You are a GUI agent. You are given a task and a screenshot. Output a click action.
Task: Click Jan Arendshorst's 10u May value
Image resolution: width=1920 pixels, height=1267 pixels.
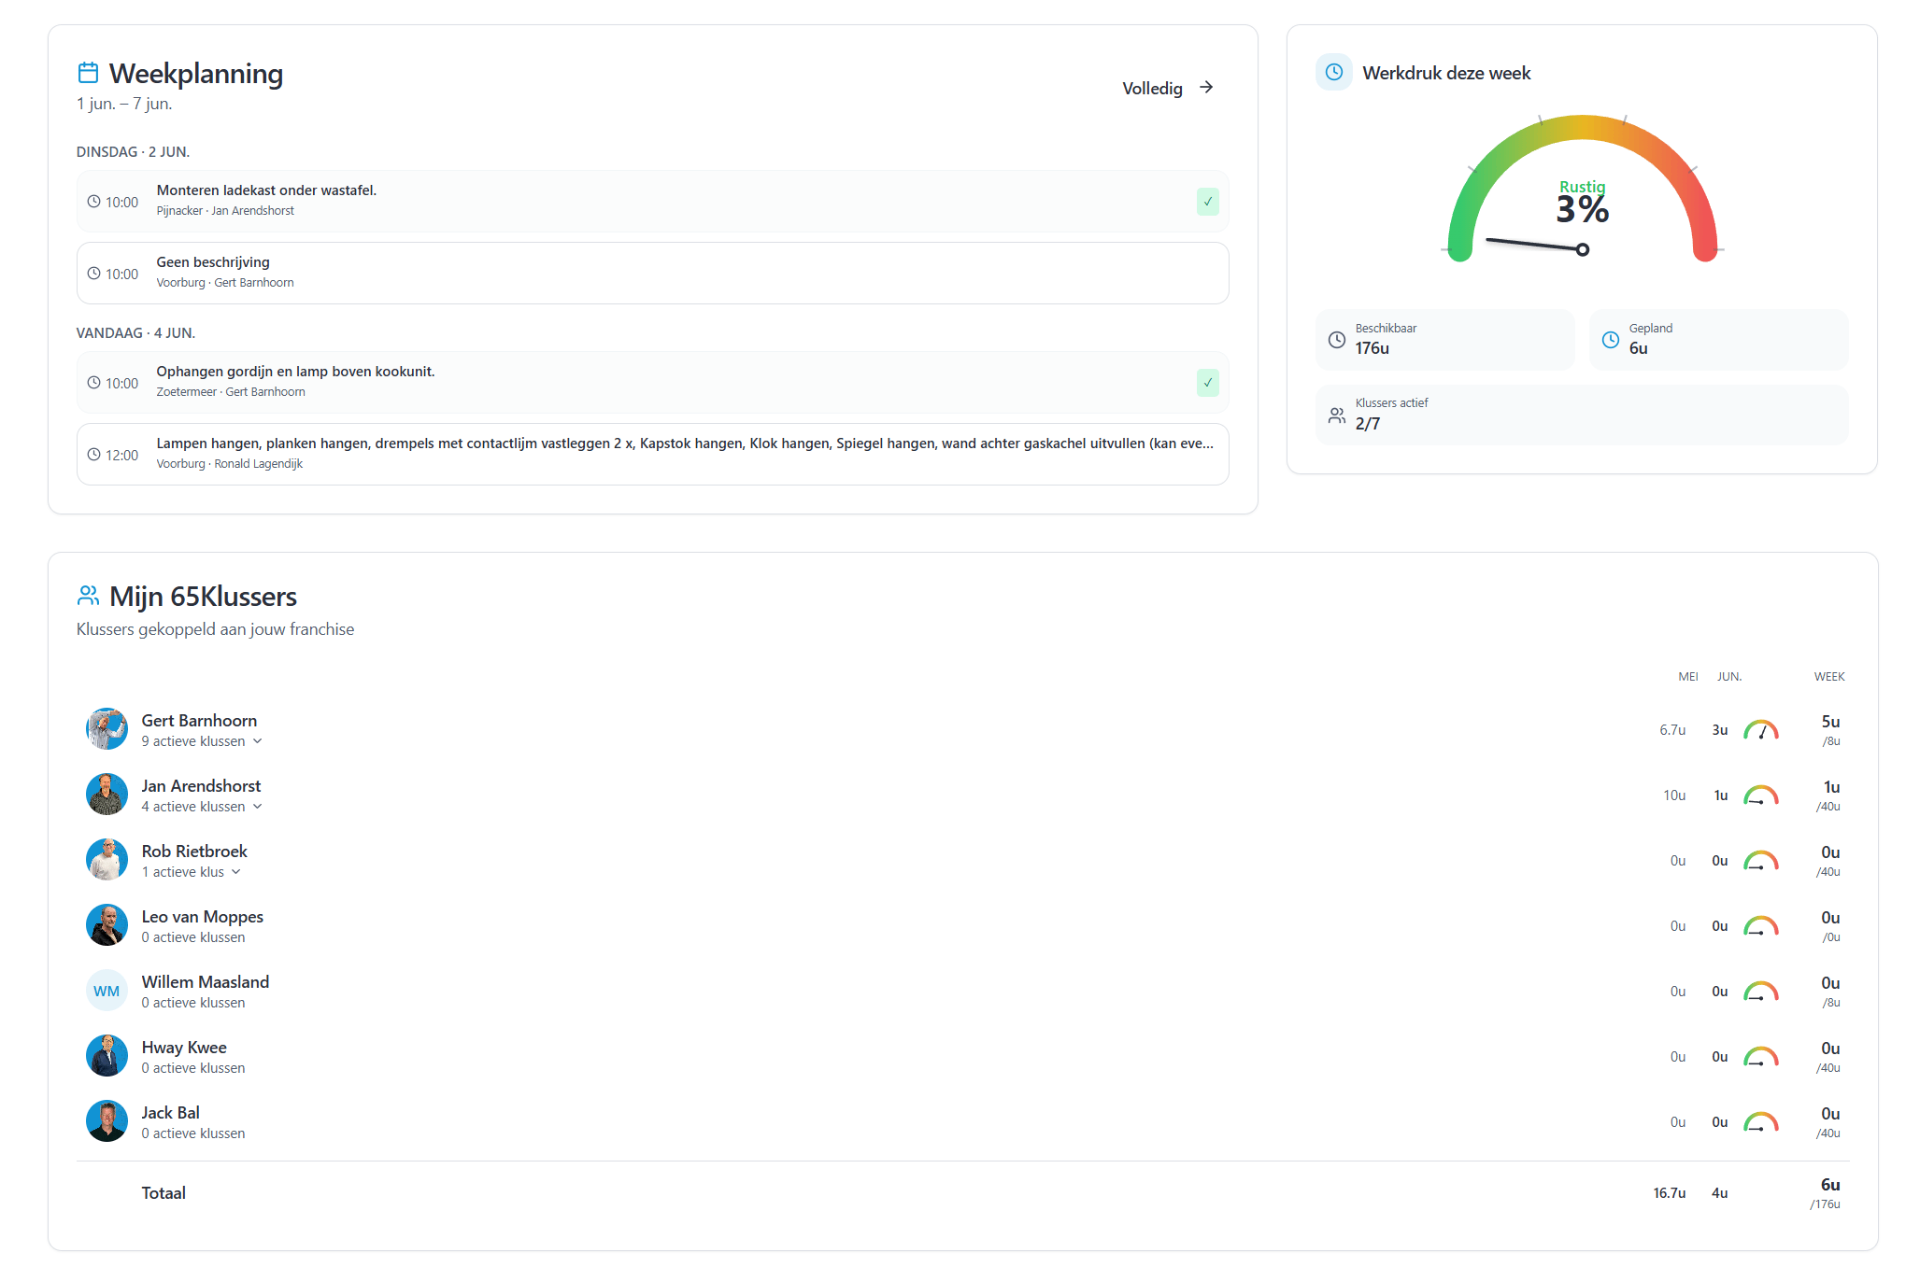coord(1674,795)
